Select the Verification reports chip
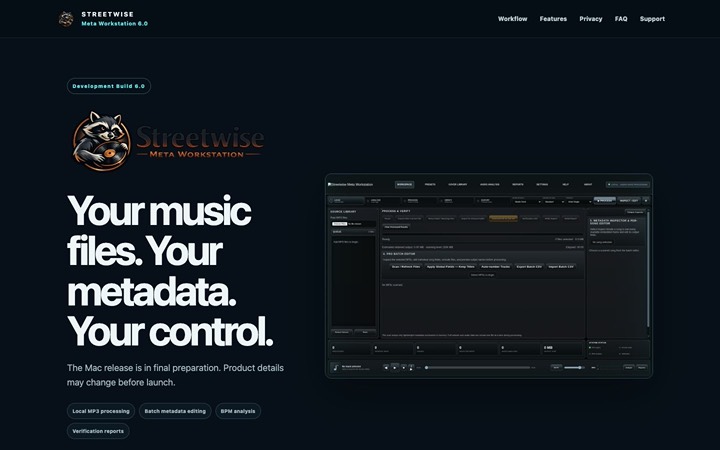Image resolution: width=720 pixels, height=450 pixels. pyautogui.click(x=98, y=431)
